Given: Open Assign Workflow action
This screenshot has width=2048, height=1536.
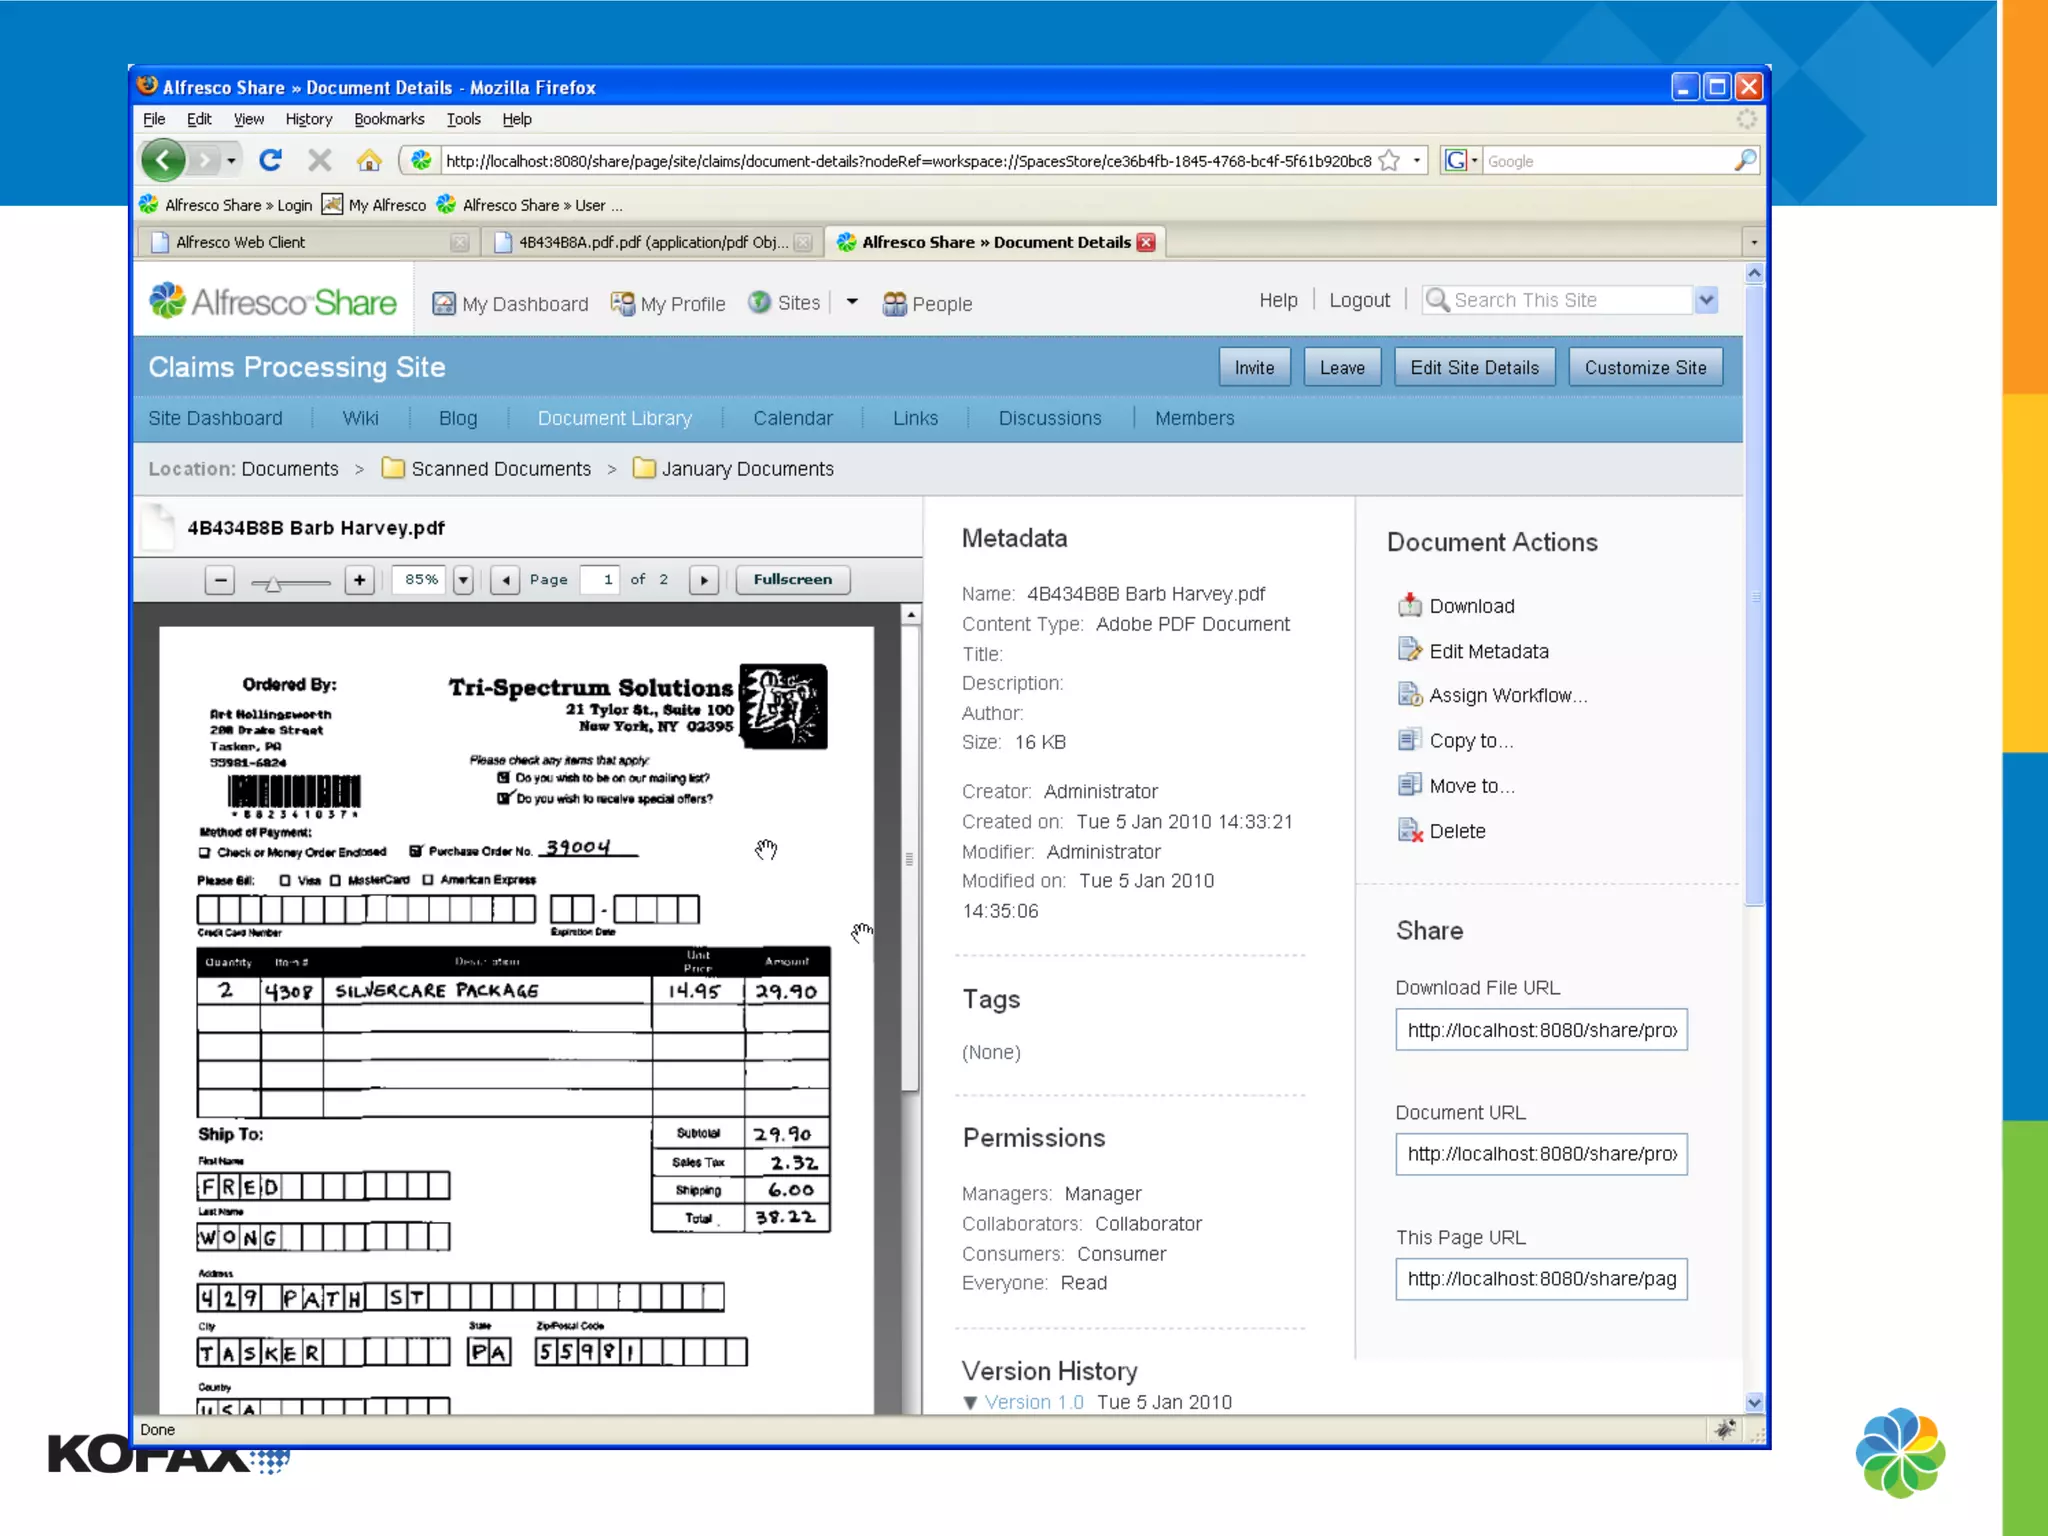Looking at the screenshot, I should coord(1507,695).
